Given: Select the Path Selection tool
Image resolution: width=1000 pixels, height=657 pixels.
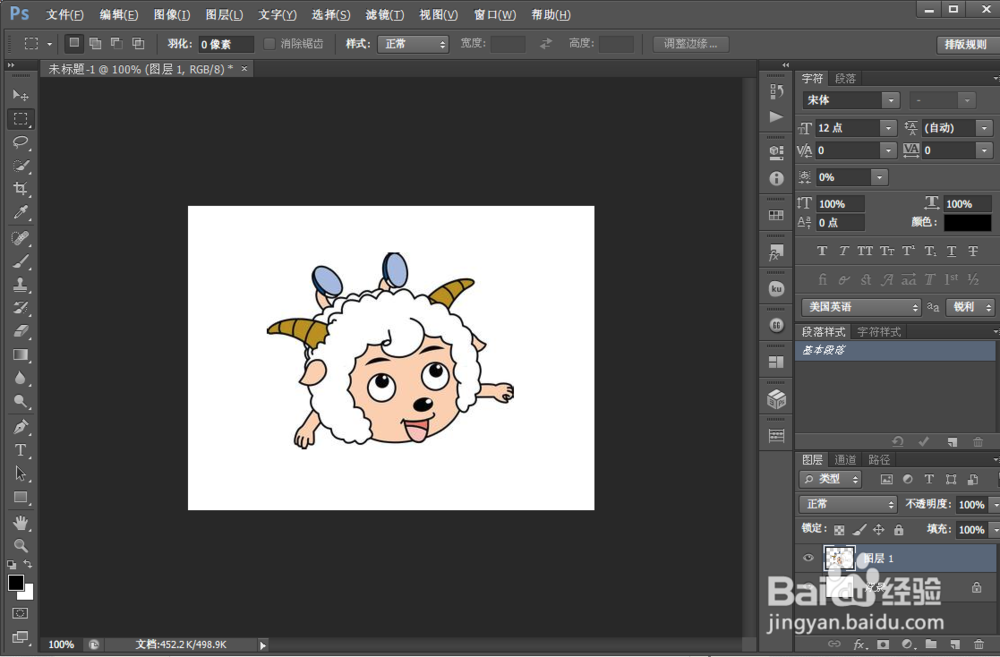Looking at the screenshot, I should (20, 473).
